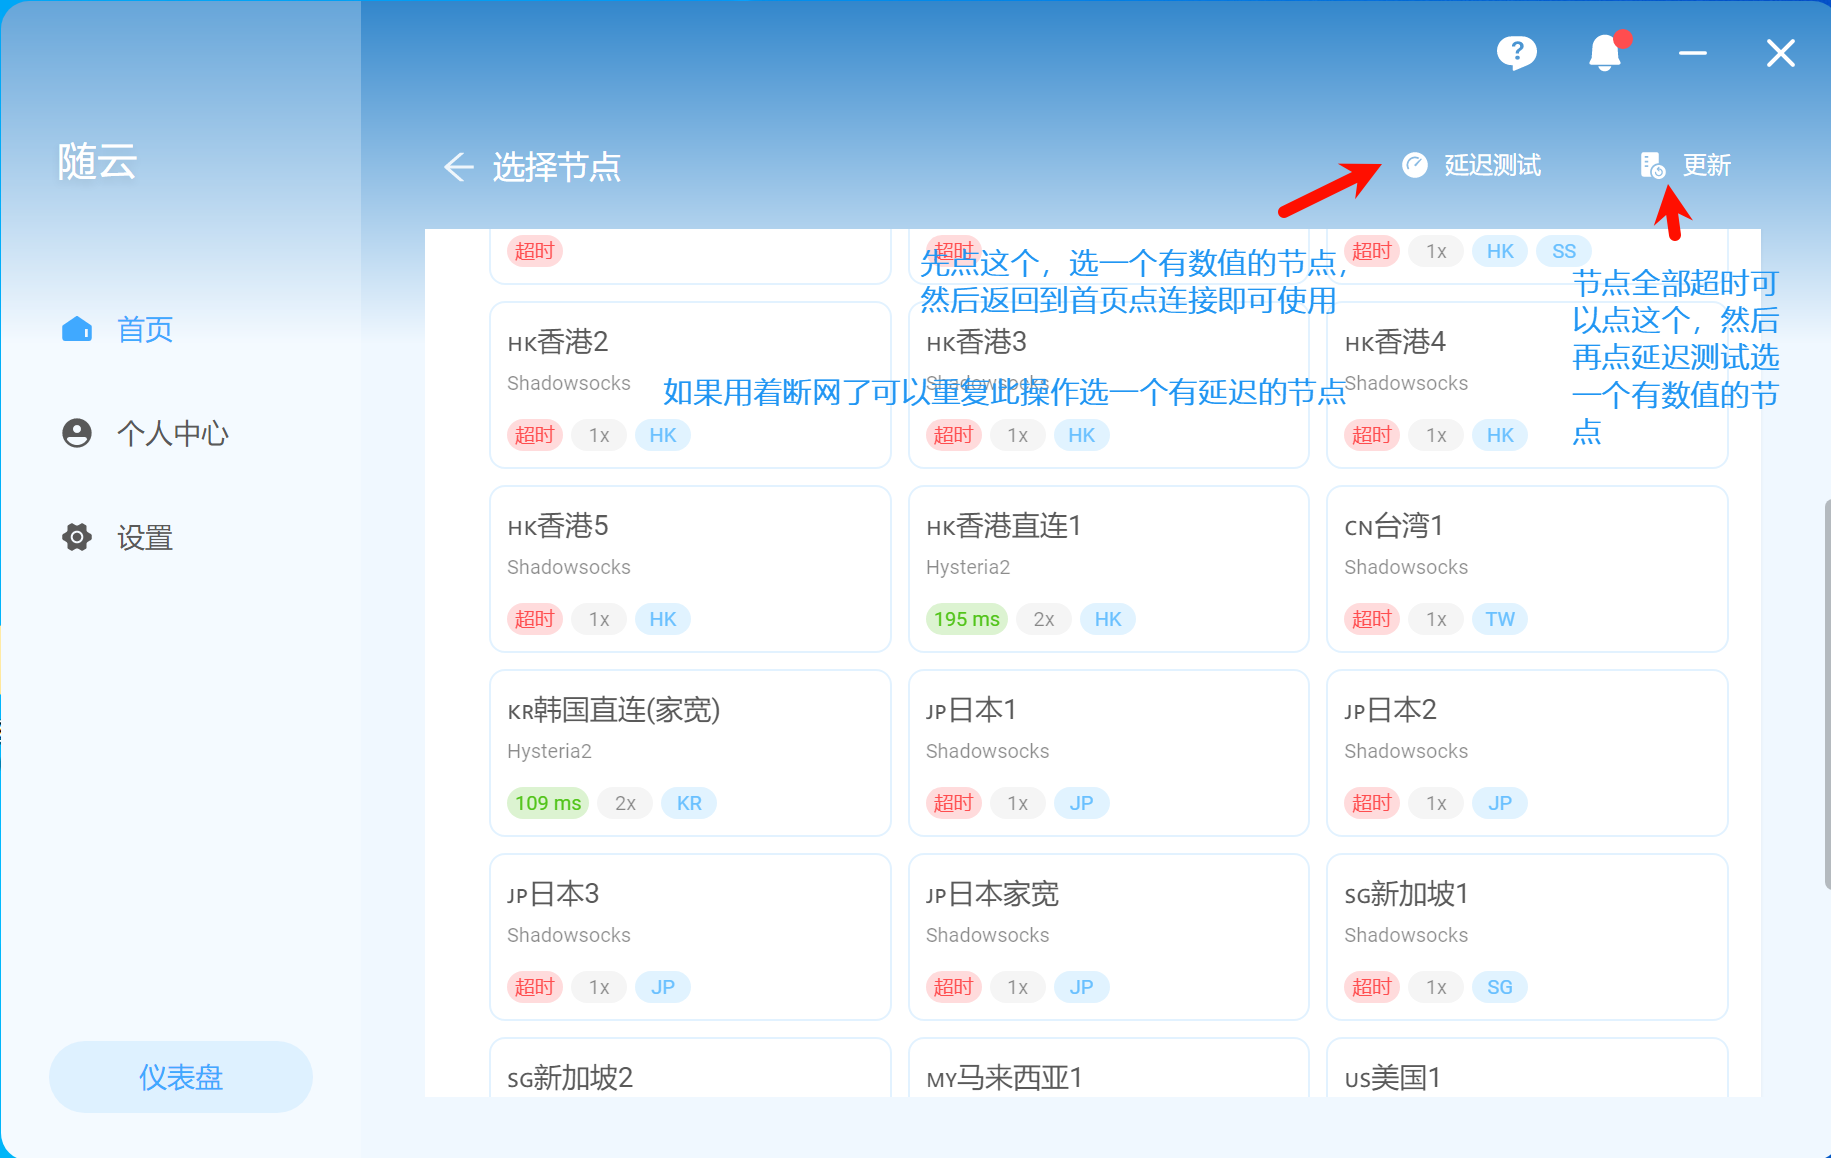
Task: Minimize the 随云 window
Action: coord(1692,53)
